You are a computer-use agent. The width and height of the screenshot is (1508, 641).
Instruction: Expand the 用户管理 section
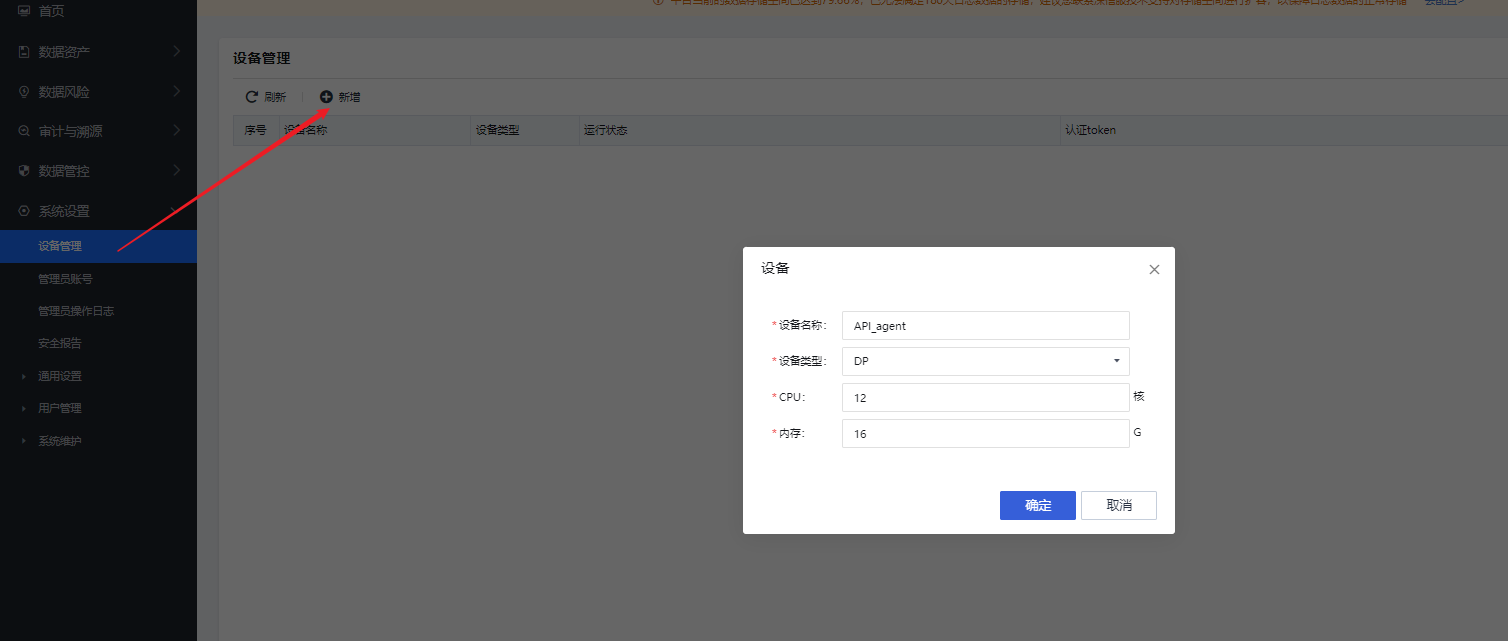58,408
